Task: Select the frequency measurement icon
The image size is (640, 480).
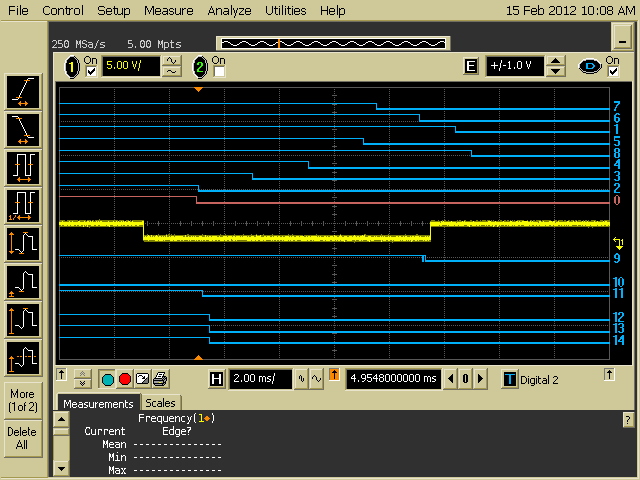Action: [23, 206]
